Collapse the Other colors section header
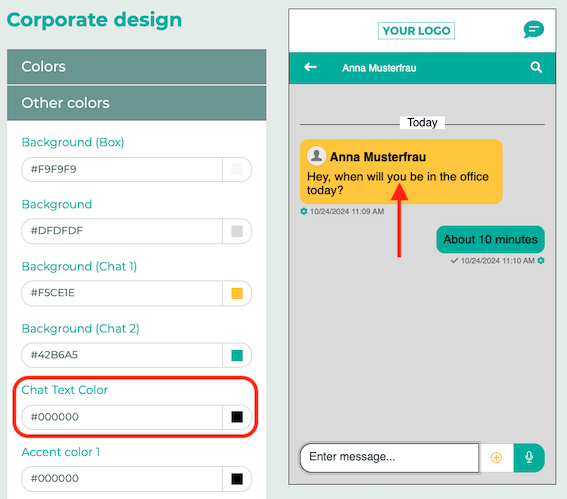This screenshot has width=567, height=499. pyautogui.click(x=137, y=103)
